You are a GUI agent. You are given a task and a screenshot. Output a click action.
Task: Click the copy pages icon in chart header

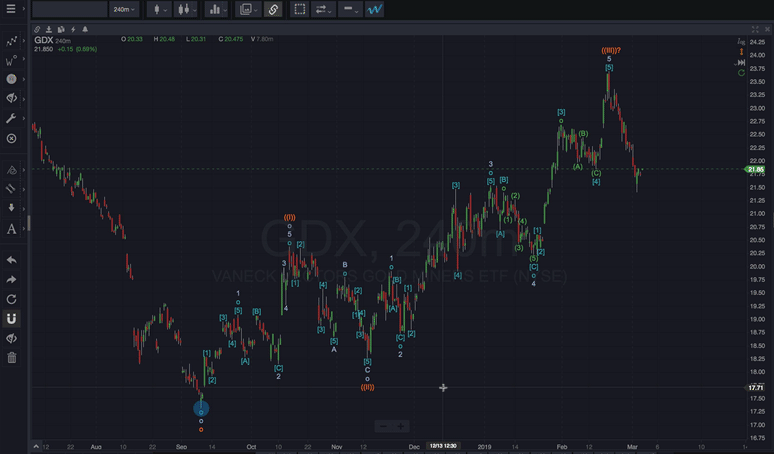click(61, 30)
